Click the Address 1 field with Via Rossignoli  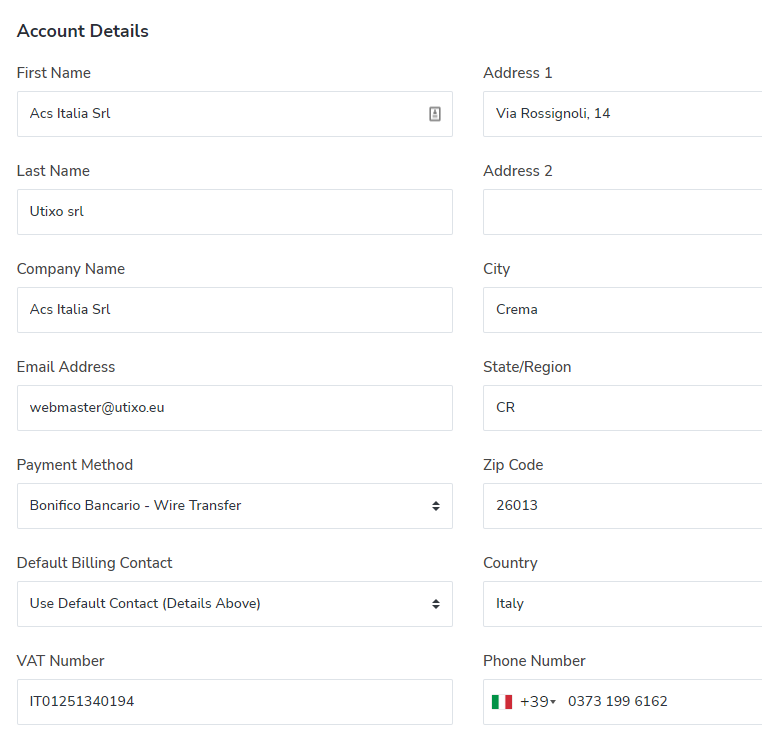click(623, 114)
